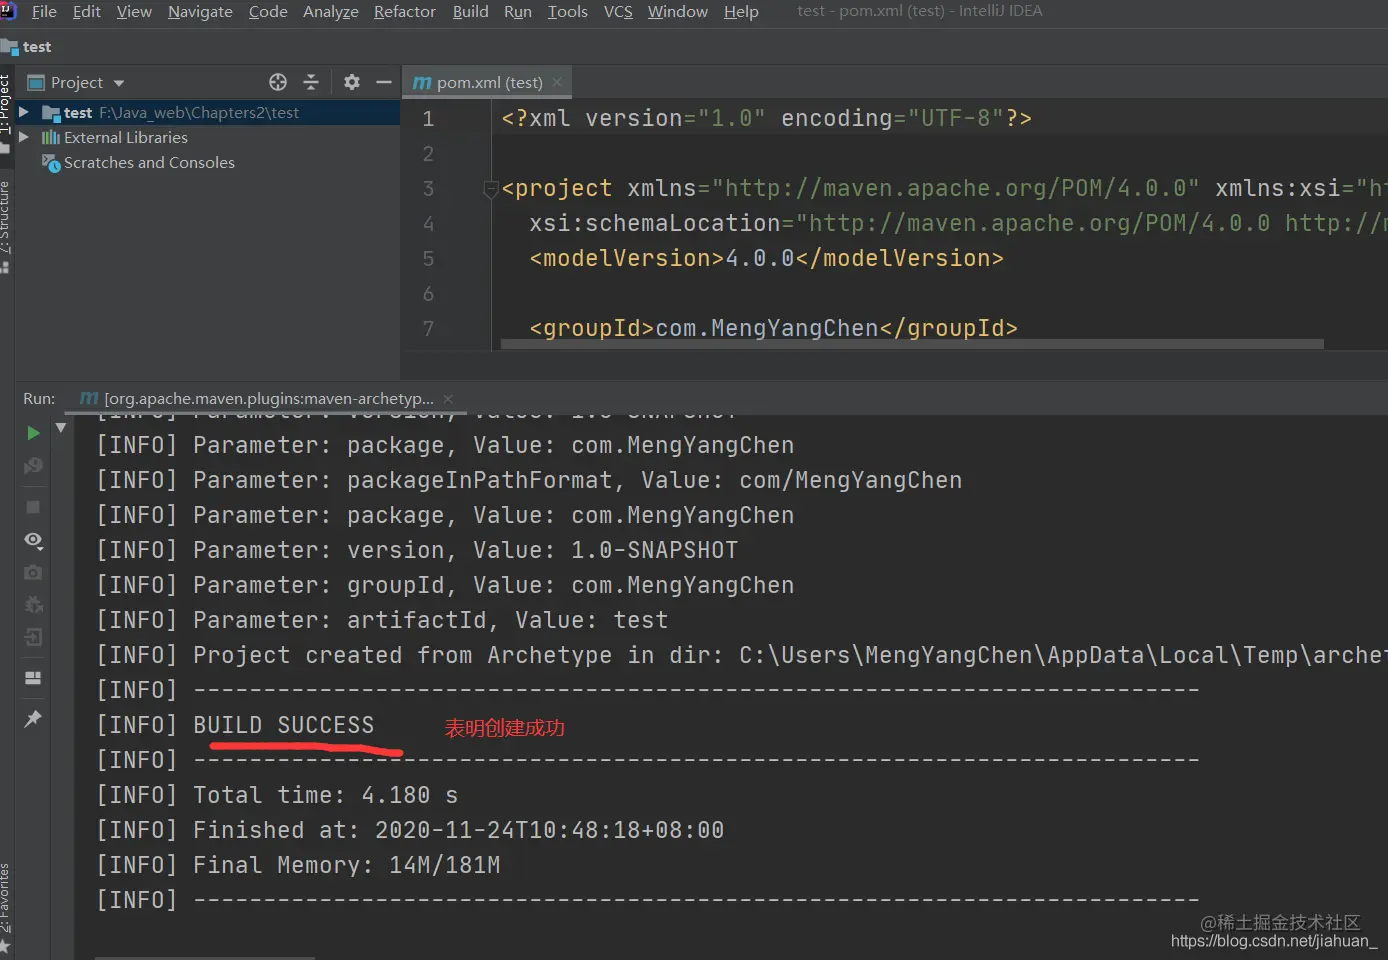
Task: Click the test breadcrumb in navigation bar
Action: 27,47
